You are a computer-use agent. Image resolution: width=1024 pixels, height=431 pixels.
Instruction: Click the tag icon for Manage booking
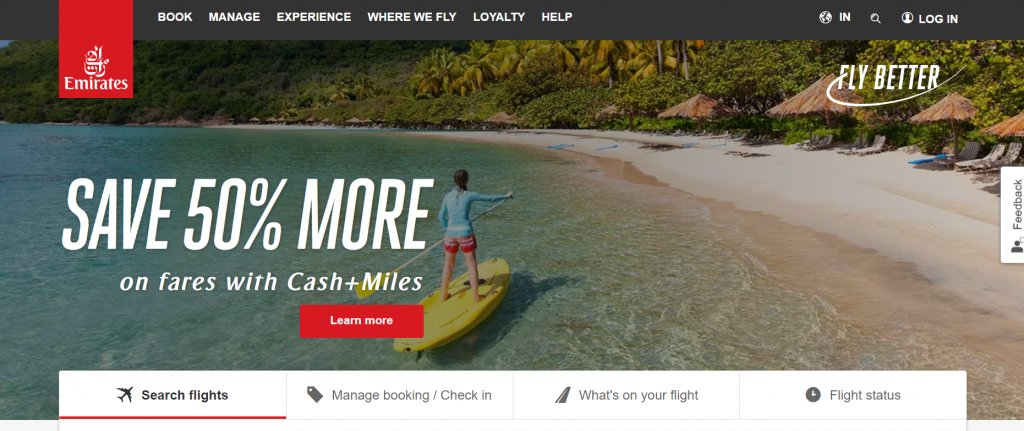click(315, 394)
